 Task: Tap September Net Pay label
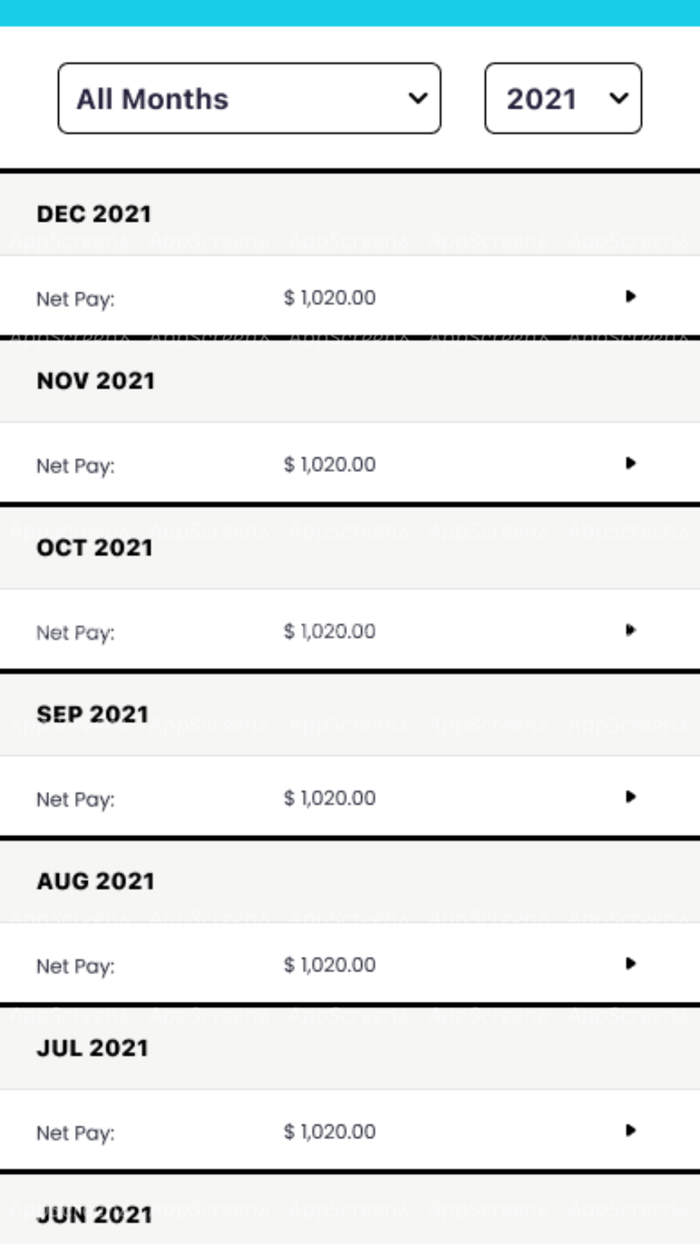[76, 800]
